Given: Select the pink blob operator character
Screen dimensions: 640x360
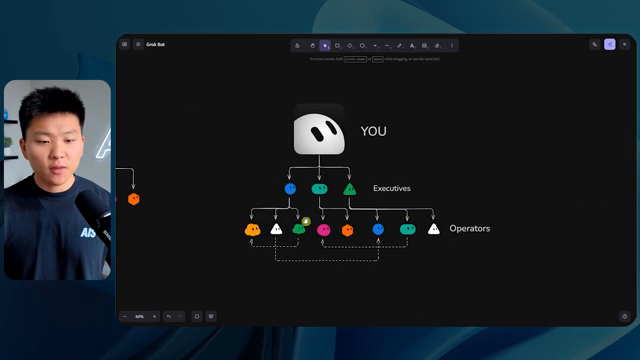Looking at the screenshot, I should 324,230.
